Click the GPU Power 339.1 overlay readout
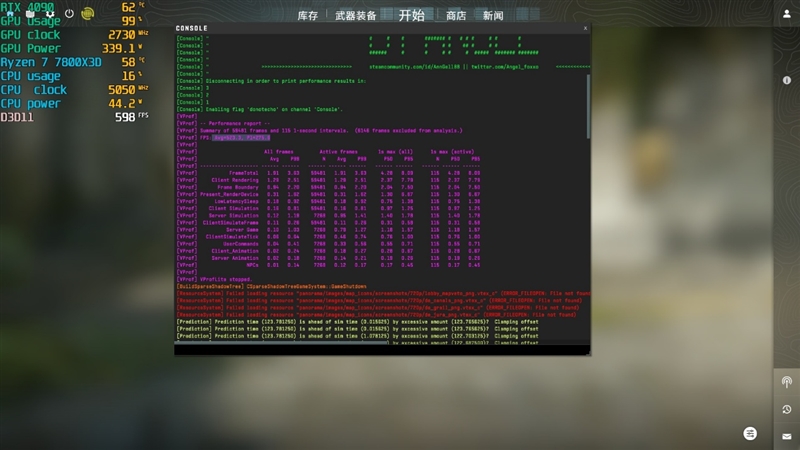This screenshot has height=450, width=800. [x=71, y=48]
